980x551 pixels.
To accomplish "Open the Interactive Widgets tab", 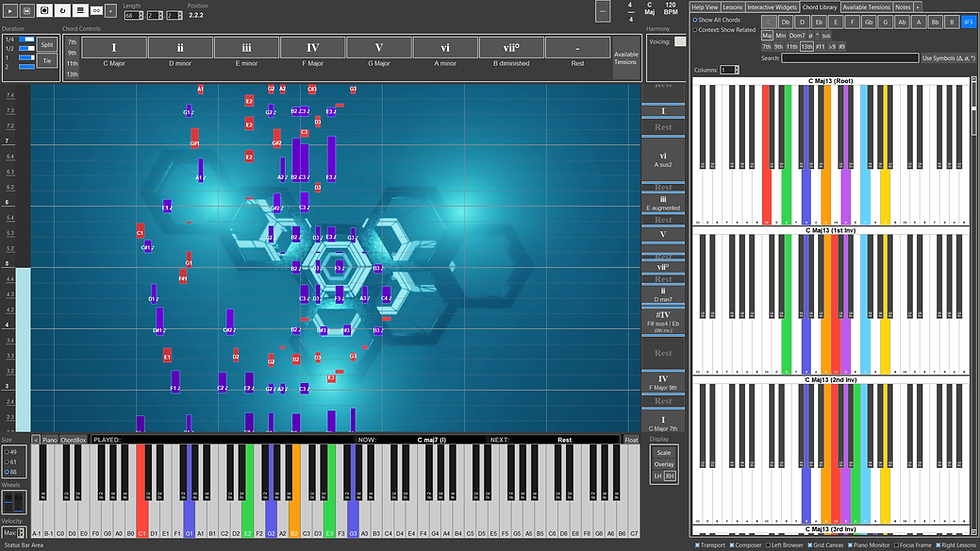I will 772,7.
